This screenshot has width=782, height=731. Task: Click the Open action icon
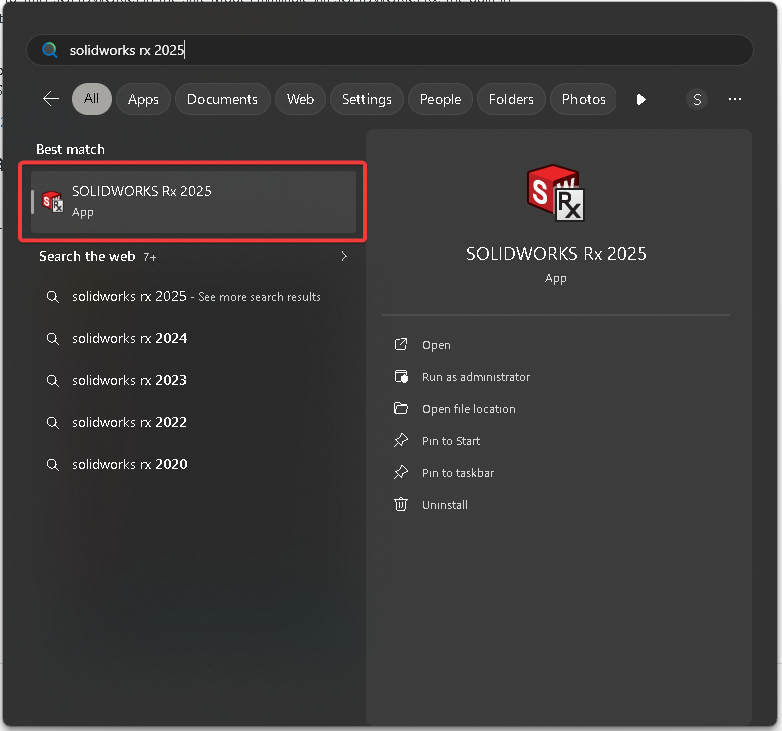401,345
